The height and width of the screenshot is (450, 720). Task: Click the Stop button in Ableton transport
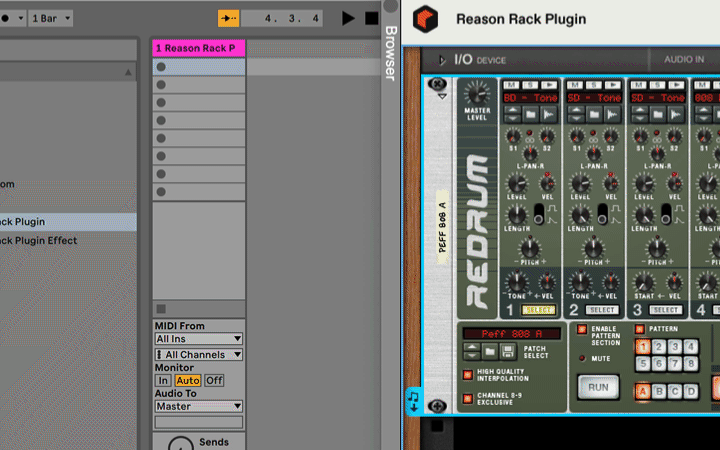(371, 18)
